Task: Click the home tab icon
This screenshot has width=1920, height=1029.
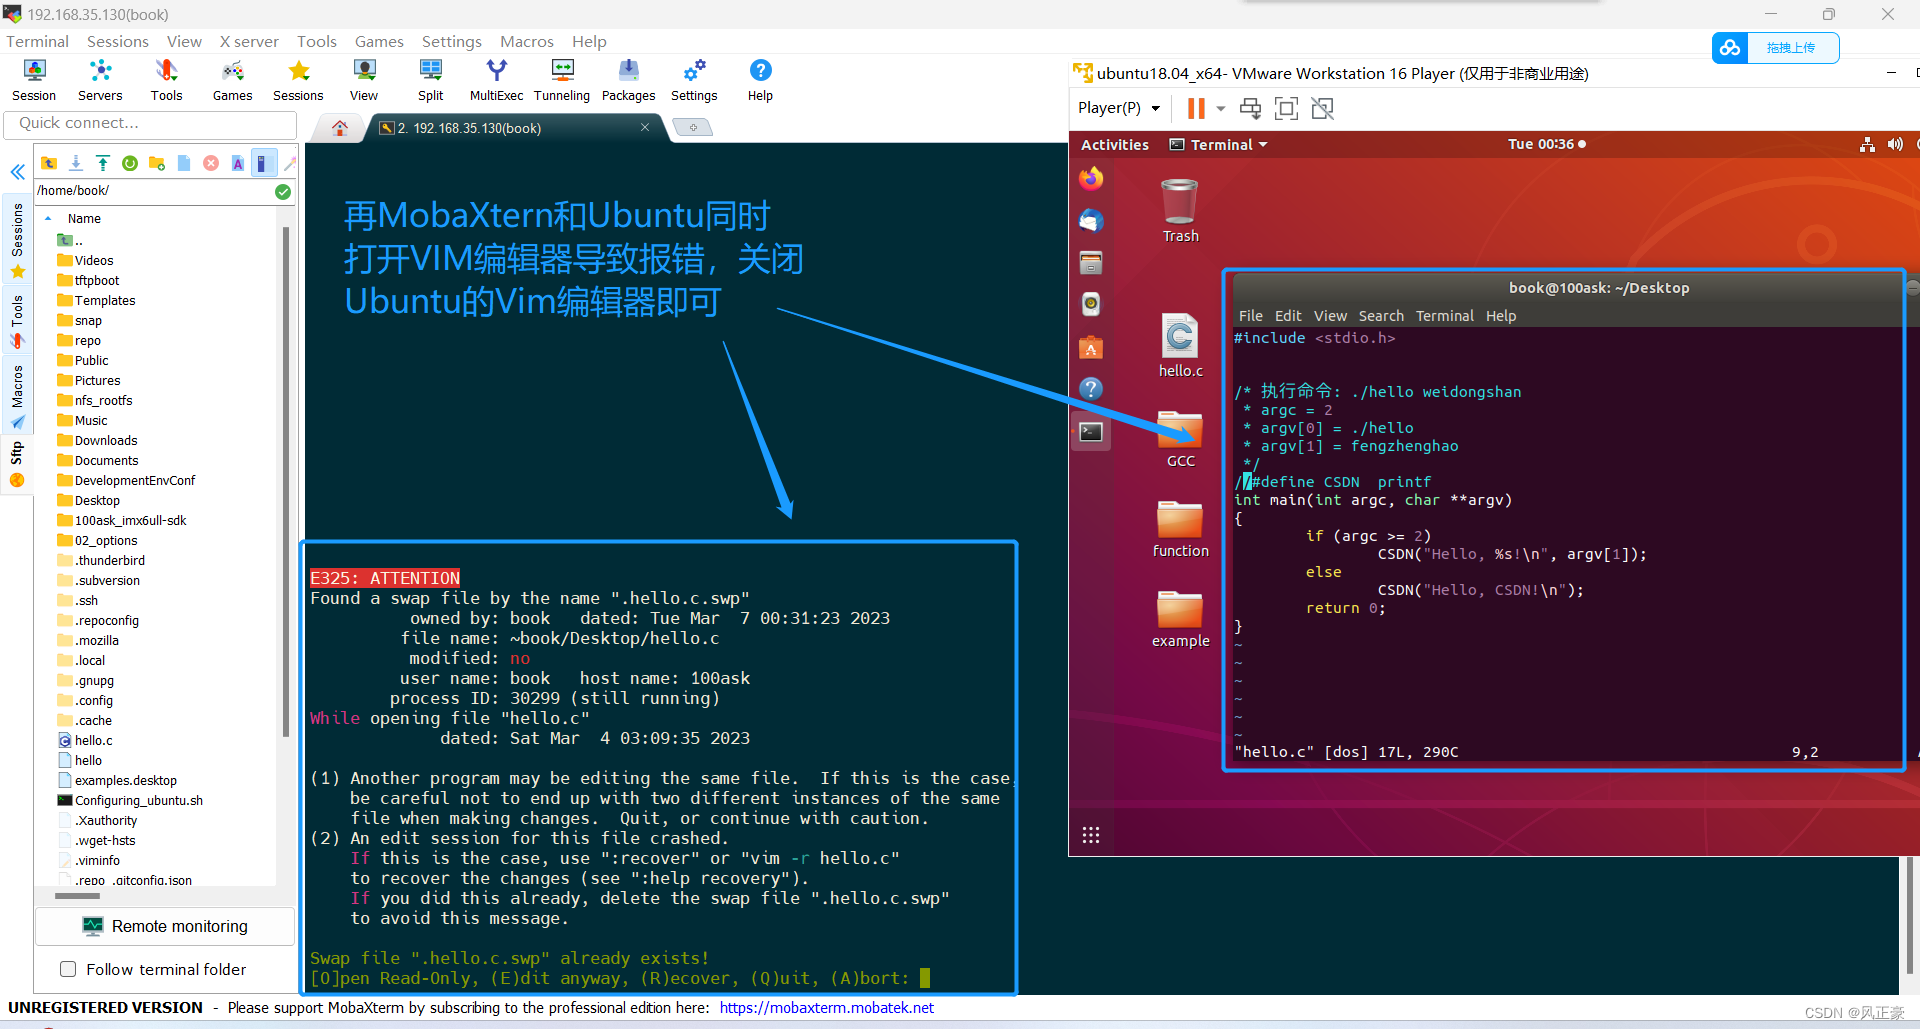Action: coord(340,127)
